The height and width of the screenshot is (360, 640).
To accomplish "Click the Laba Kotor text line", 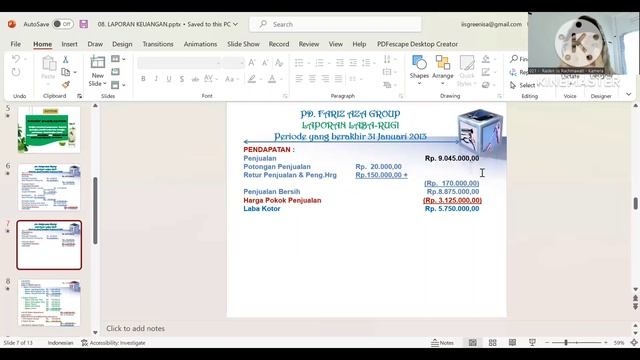I will point(262,209).
